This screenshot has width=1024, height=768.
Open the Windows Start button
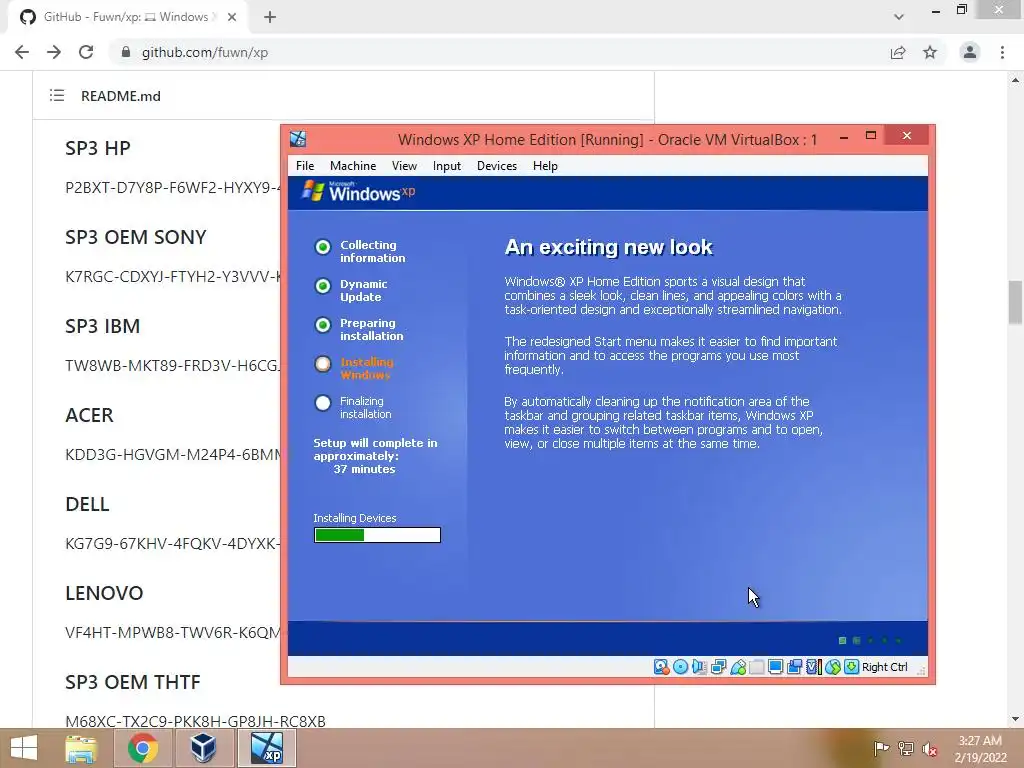click(x=24, y=748)
